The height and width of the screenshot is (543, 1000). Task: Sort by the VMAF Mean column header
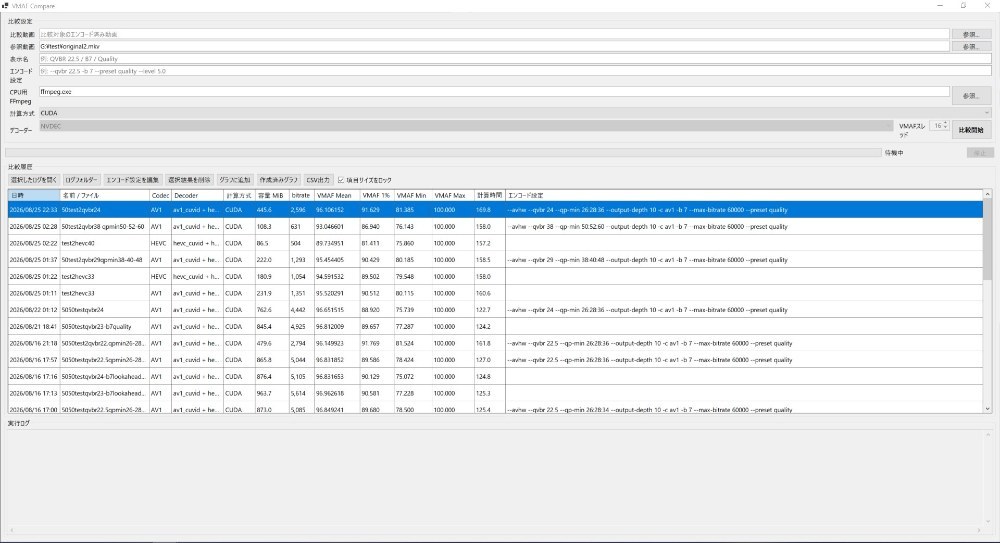pyautogui.click(x=337, y=195)
